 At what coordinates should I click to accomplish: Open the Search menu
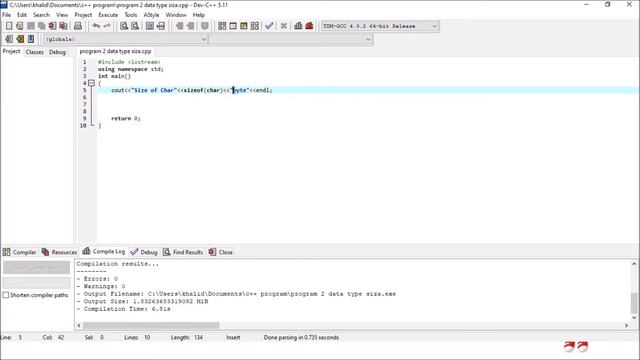coord(41,15)
